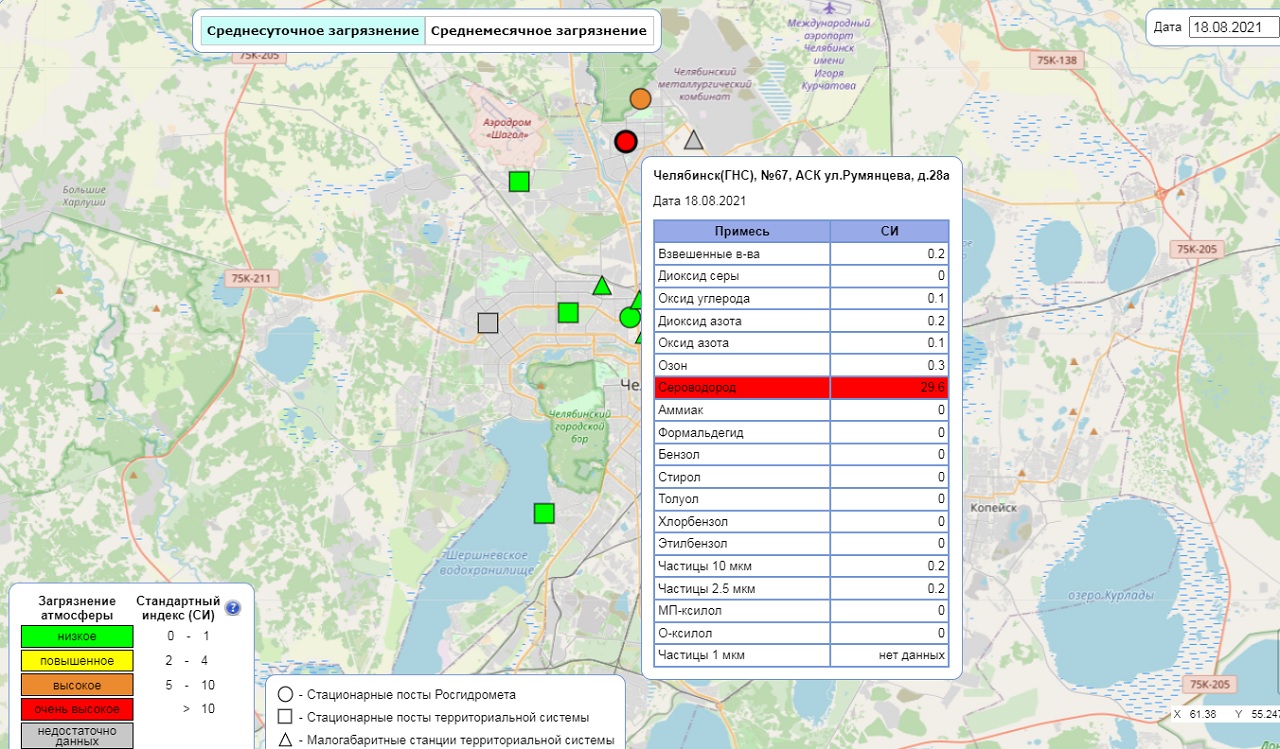
Task: Click the orange circle station marker
Action: pyautogui.click(x=640, y=99)
